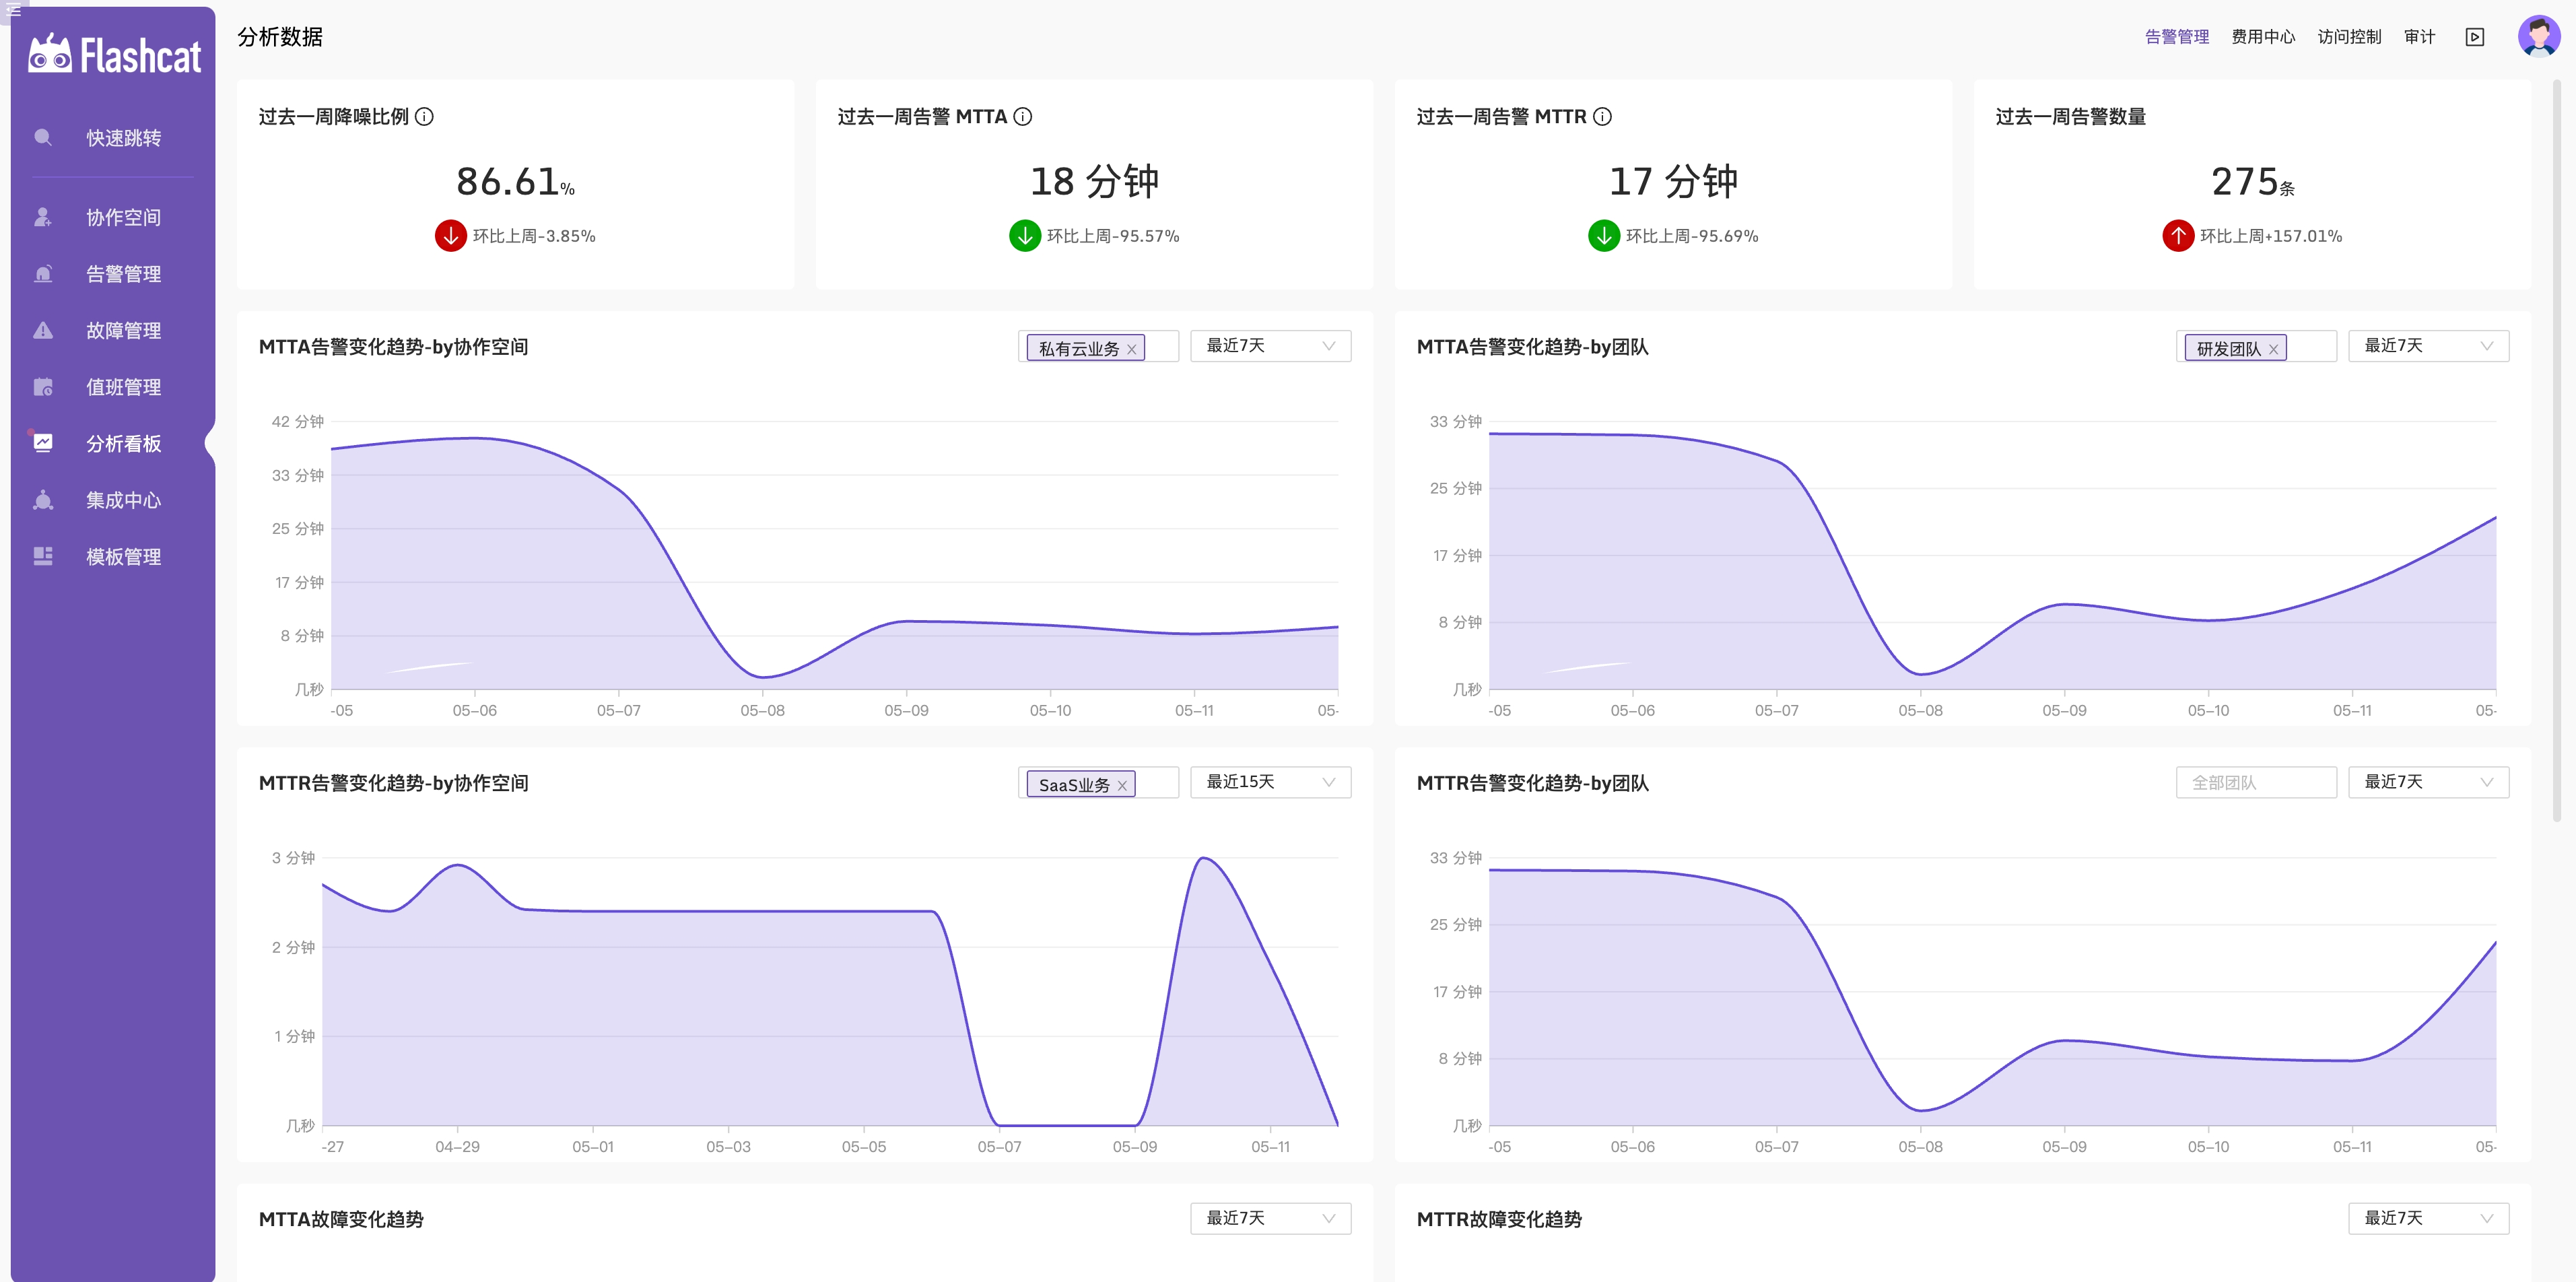The height and width of the screenshot is (1282, 2576).
Task: Click red up-arrow indicator under 275条
Action: tap(2178, 236)
